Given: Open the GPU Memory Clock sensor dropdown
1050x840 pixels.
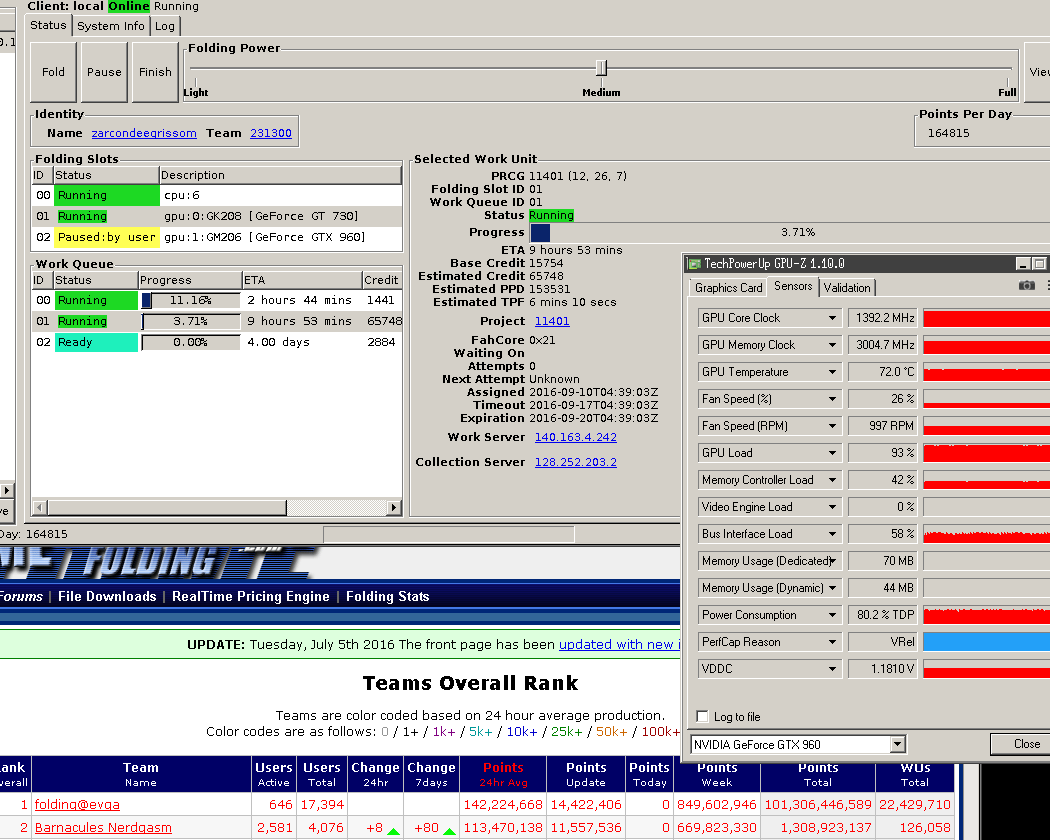Looking at the screenshot, I should pos(832,345).
